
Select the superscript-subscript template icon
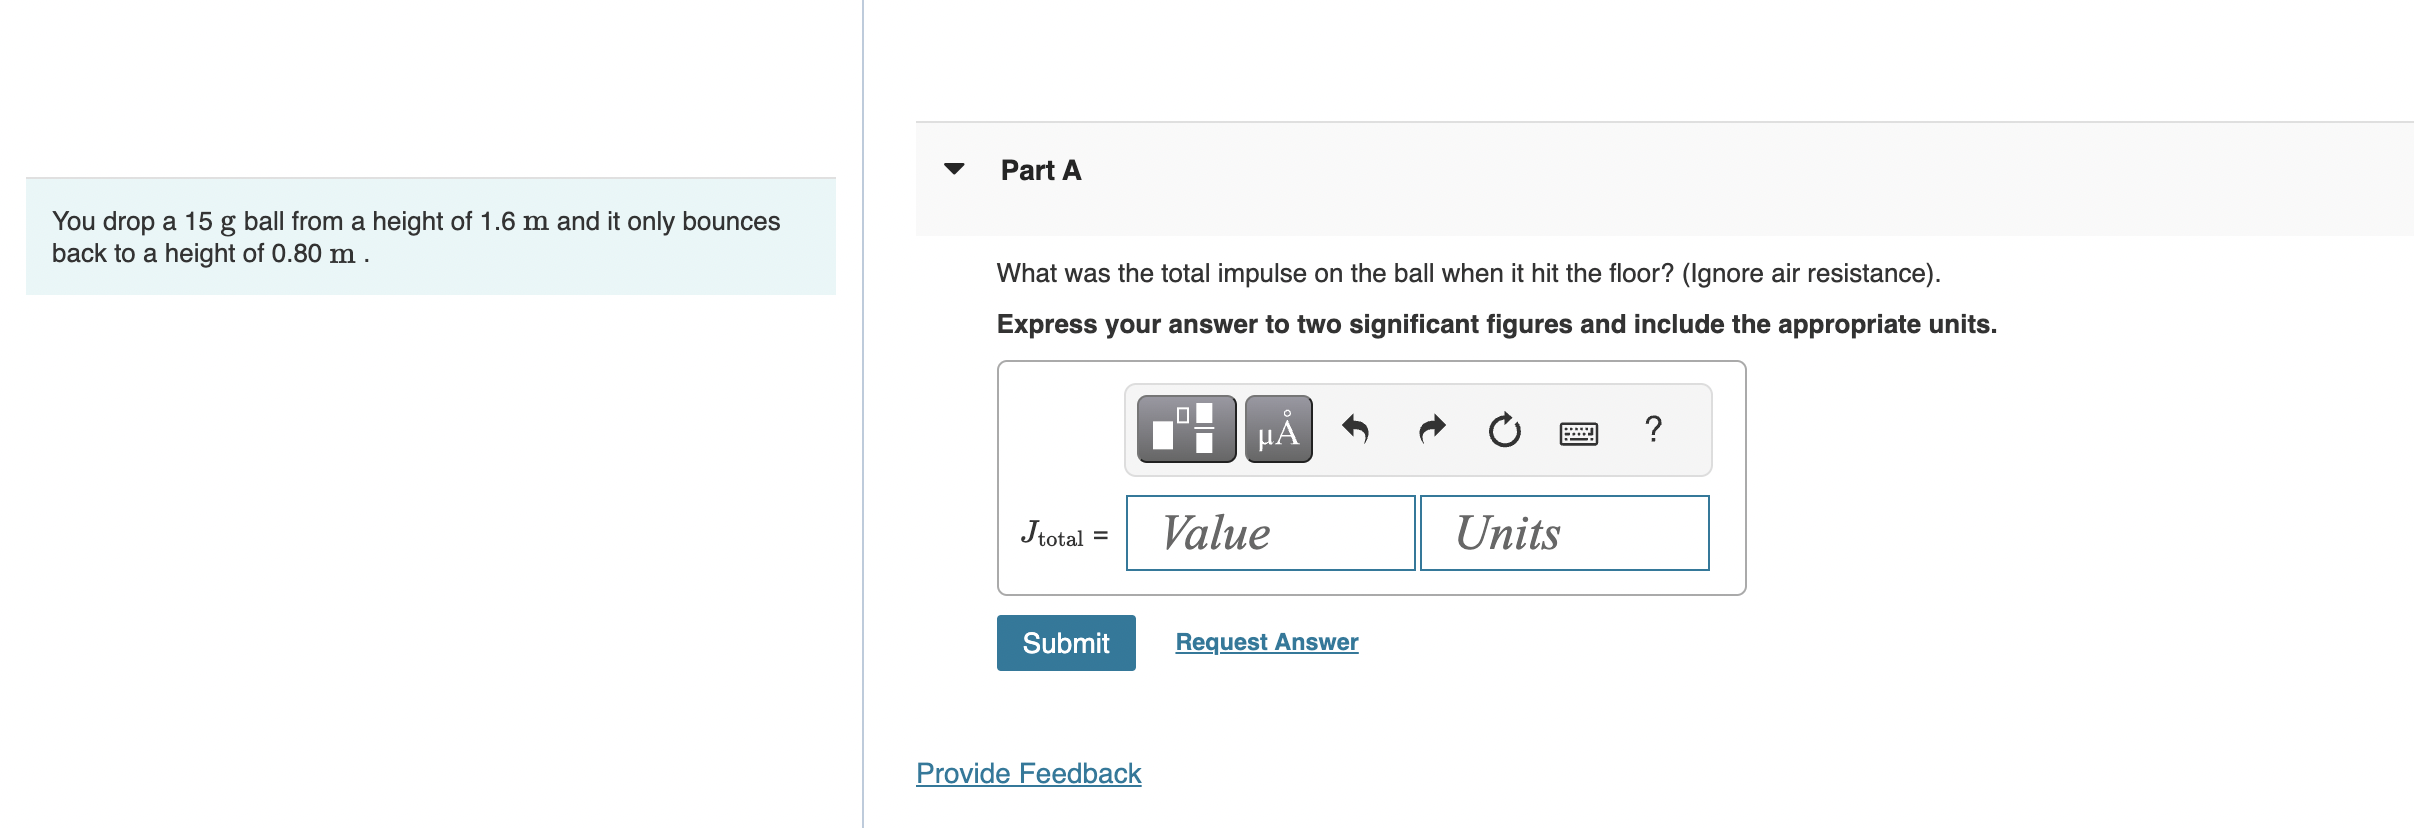click(1186, 429)
